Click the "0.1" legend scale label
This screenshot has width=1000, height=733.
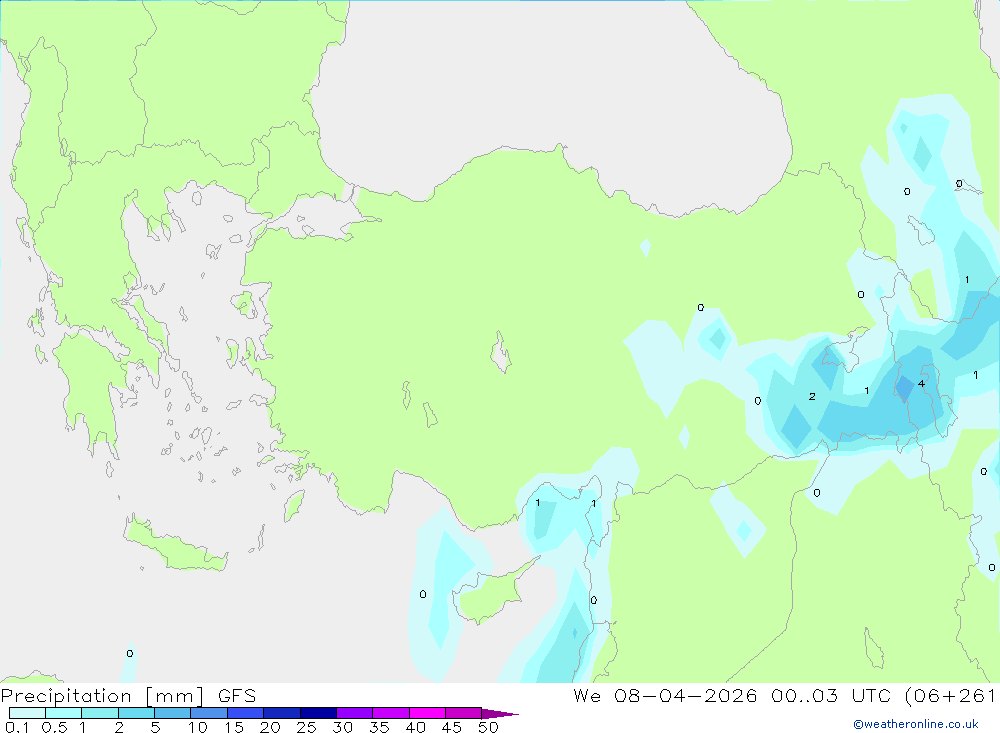(17, 727)
